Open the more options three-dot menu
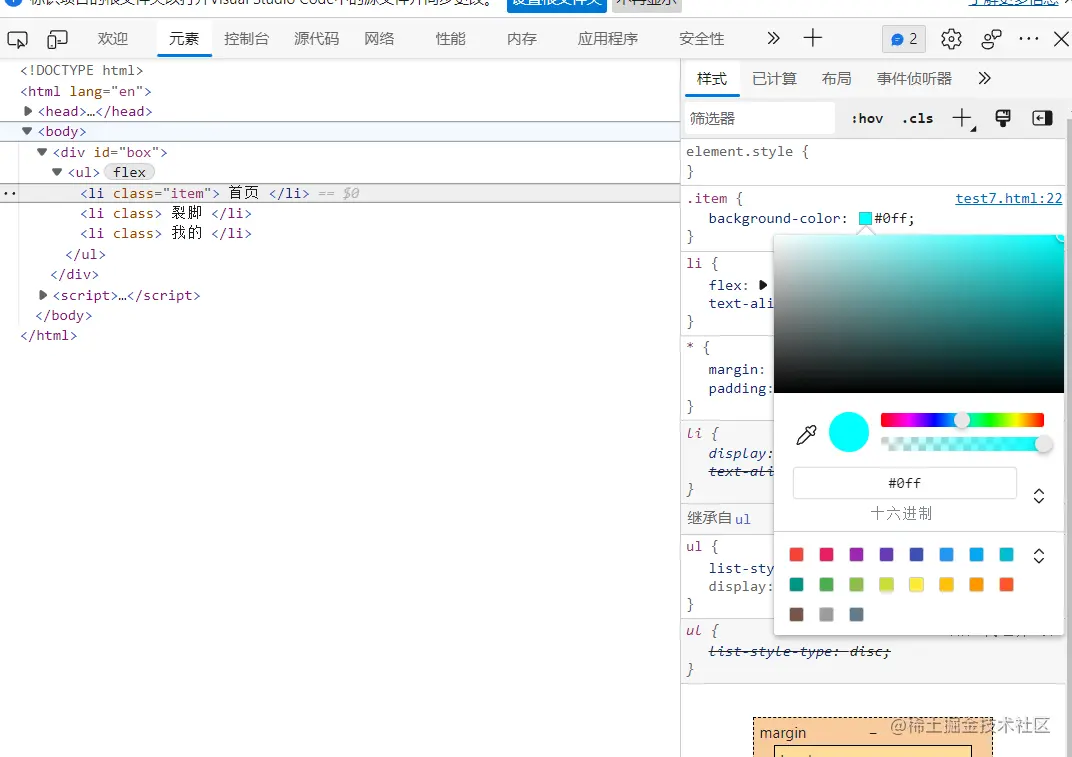 click(x=1026, y=38)
